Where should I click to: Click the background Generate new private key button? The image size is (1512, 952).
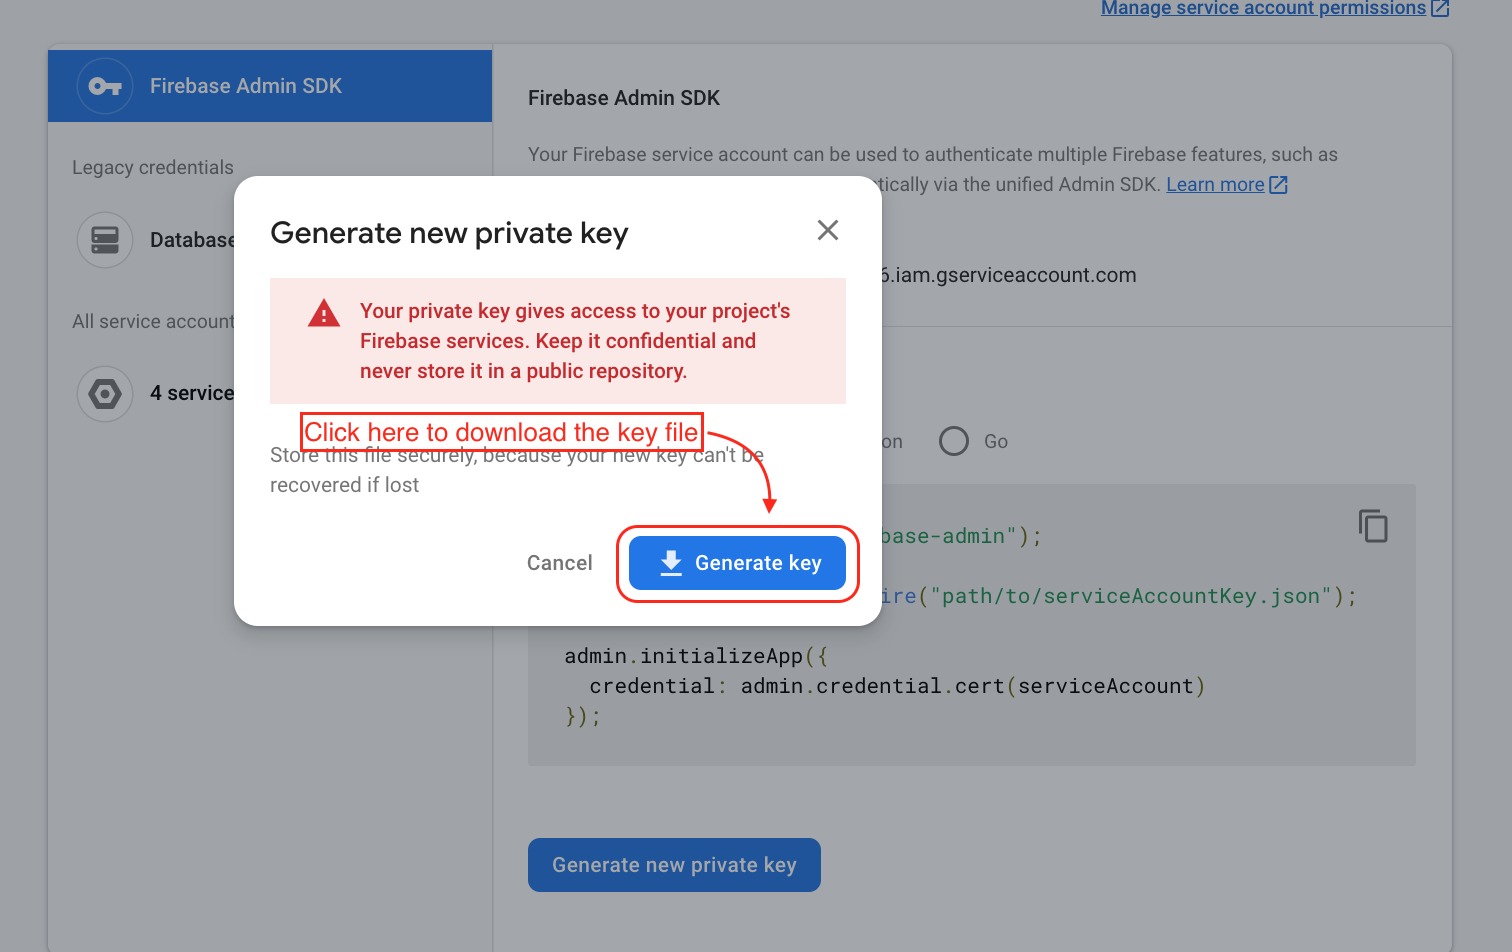[x=674, y=865]
